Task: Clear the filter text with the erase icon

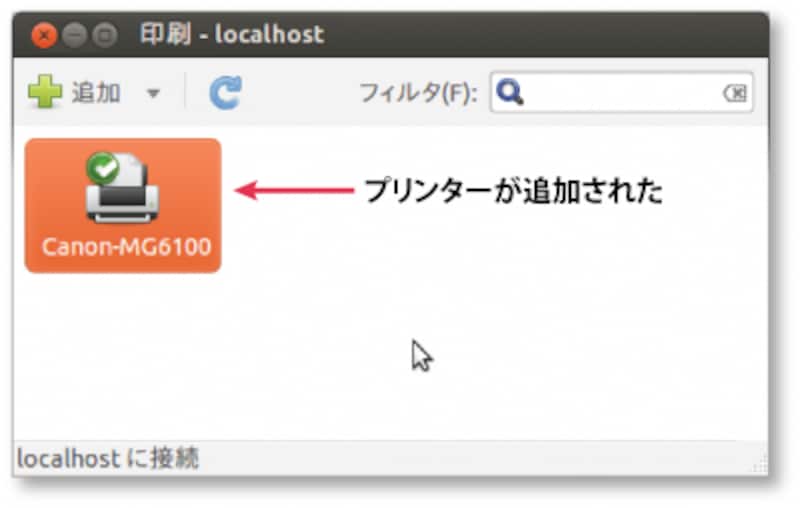Action: (735, 93)
